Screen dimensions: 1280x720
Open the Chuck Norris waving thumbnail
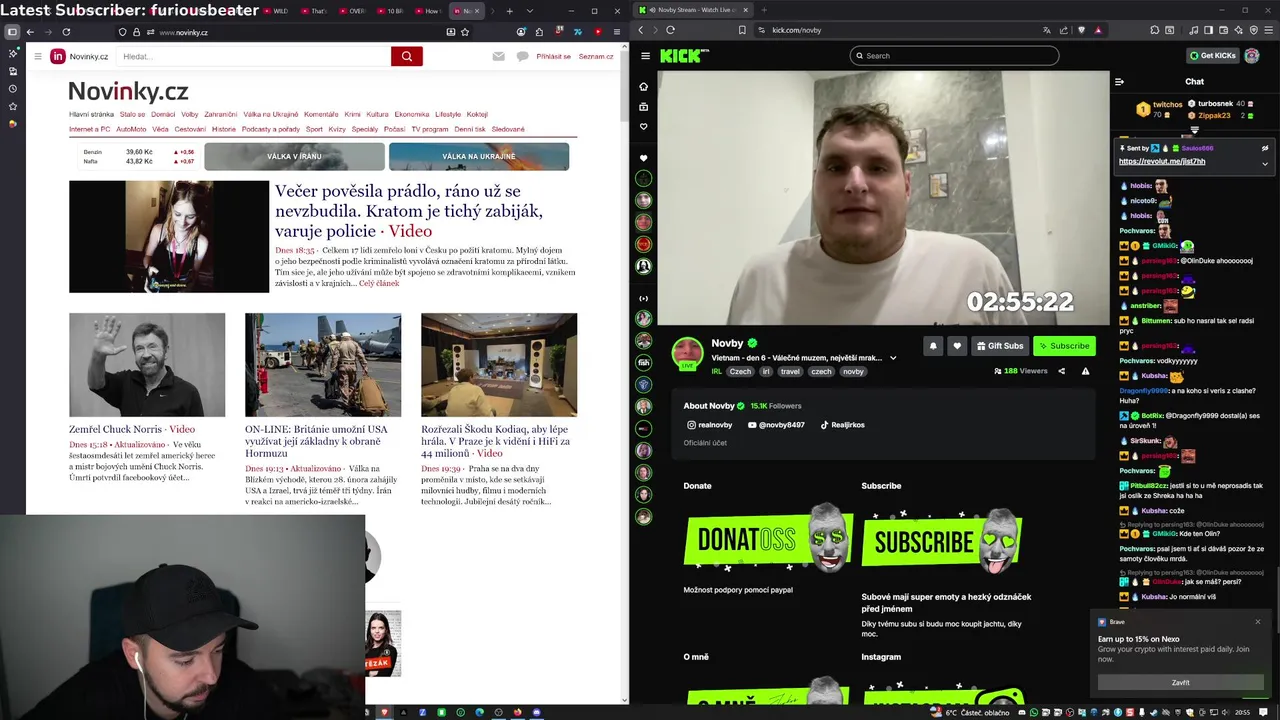147,365
